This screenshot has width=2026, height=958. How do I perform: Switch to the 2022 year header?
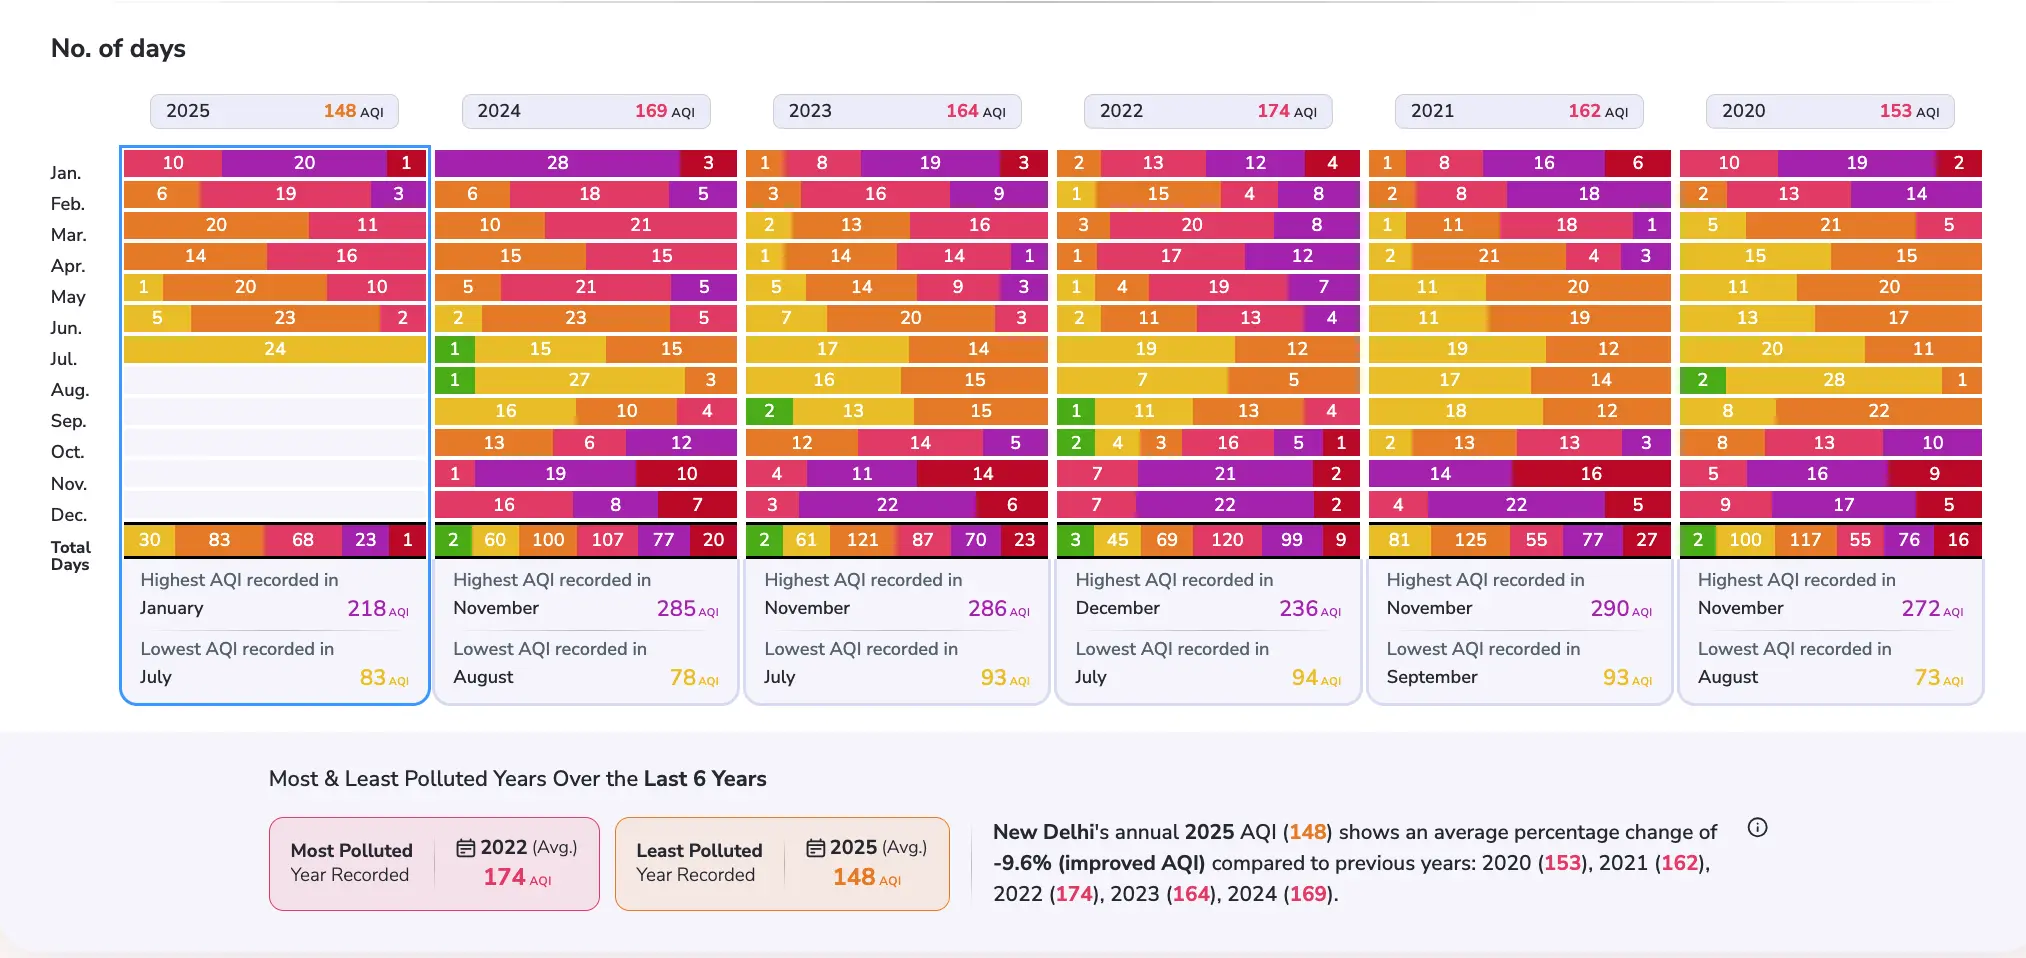1207,111
